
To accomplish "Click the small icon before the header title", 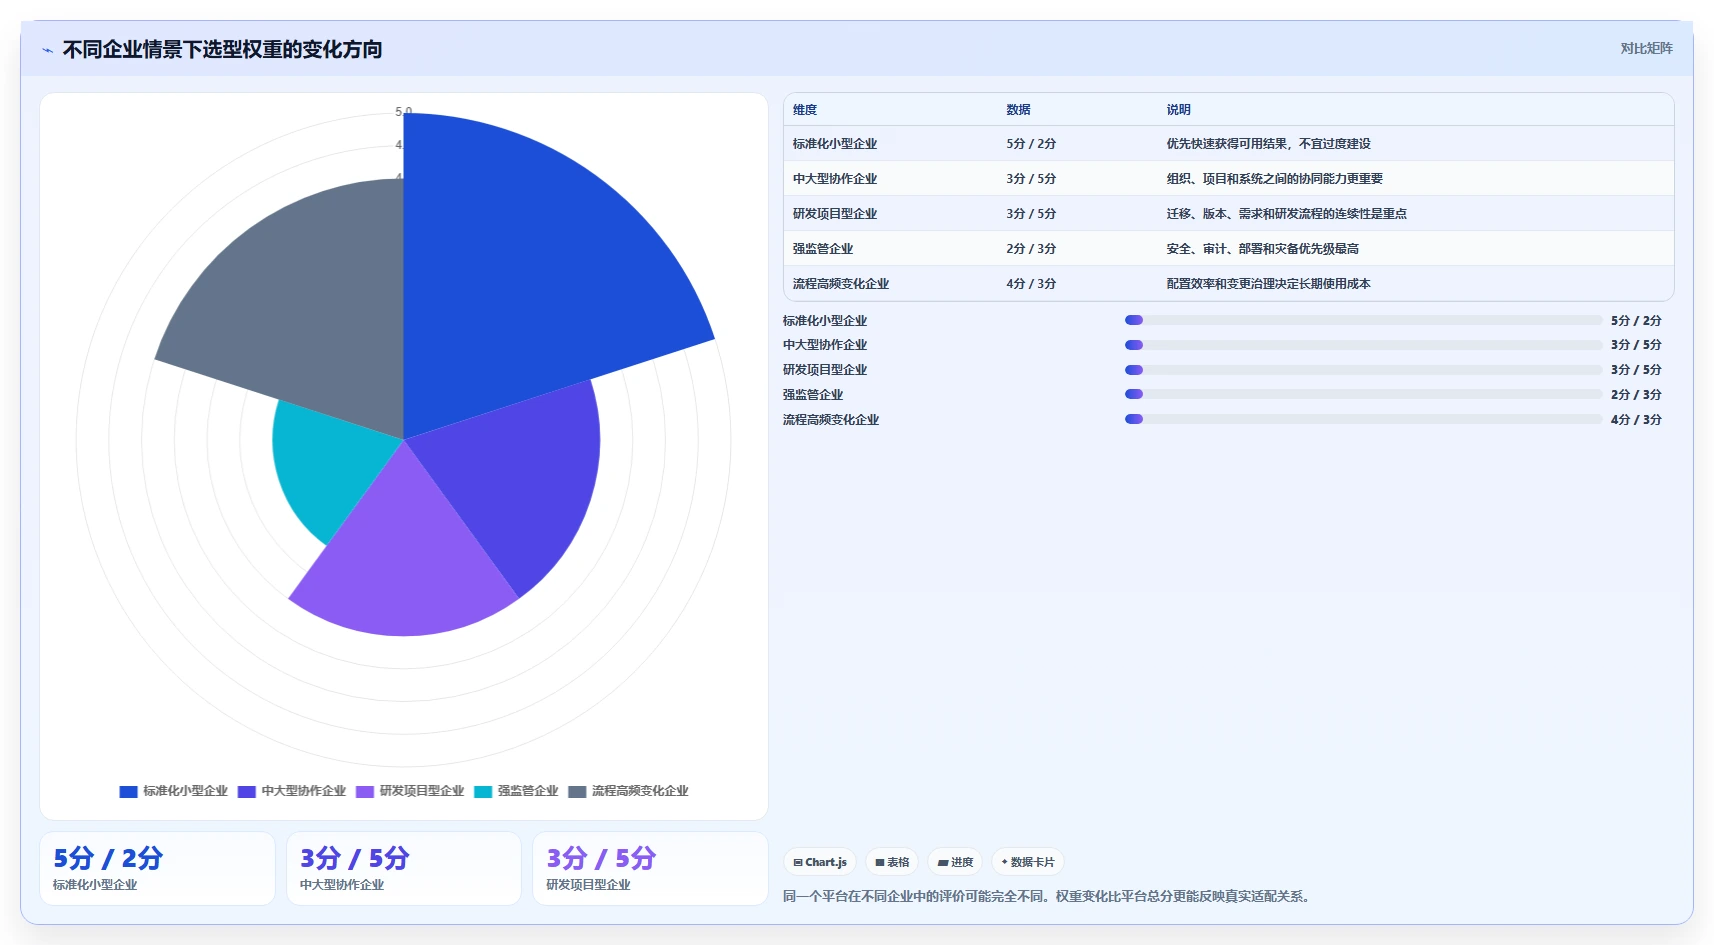I will pos(47,50).
